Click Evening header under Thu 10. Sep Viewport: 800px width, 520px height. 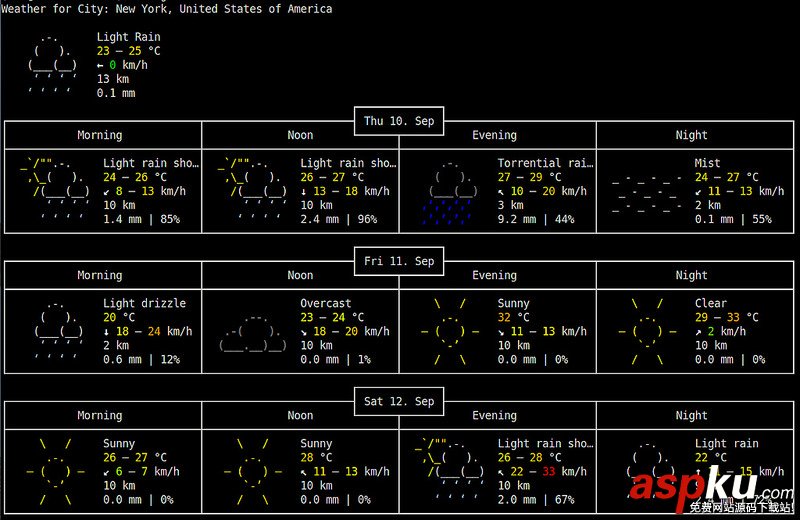[494, 135]
